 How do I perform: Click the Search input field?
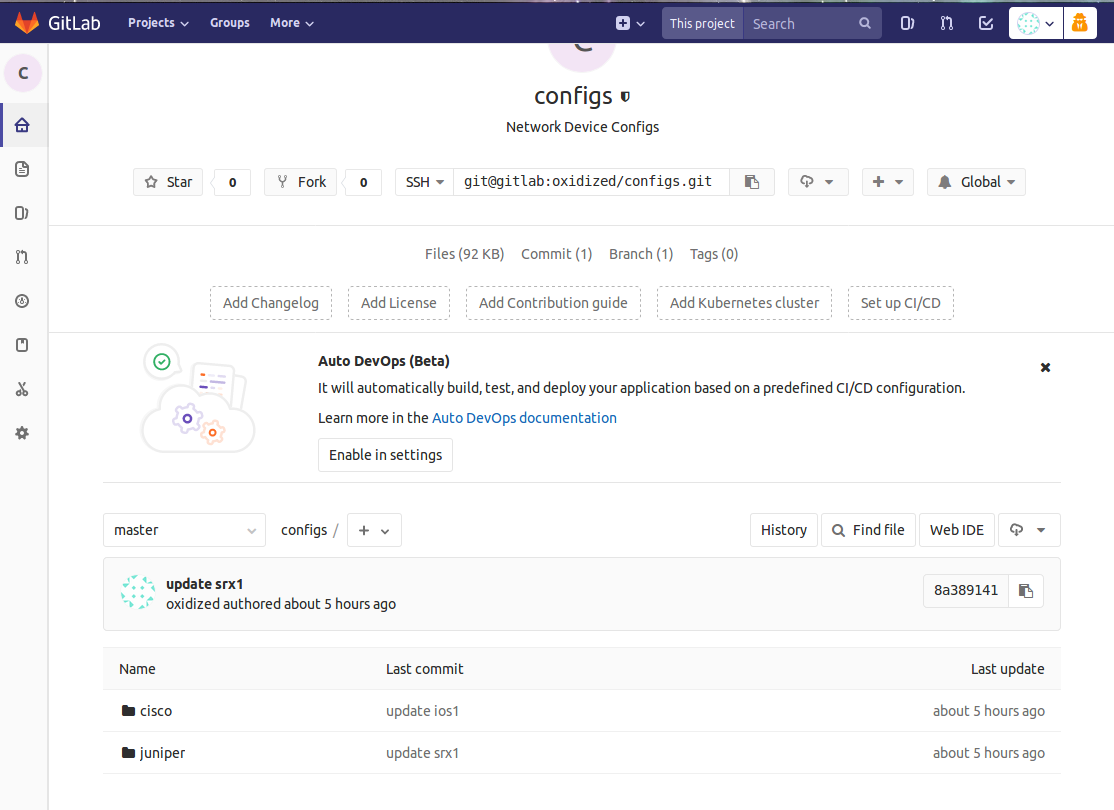pos(800,23)
